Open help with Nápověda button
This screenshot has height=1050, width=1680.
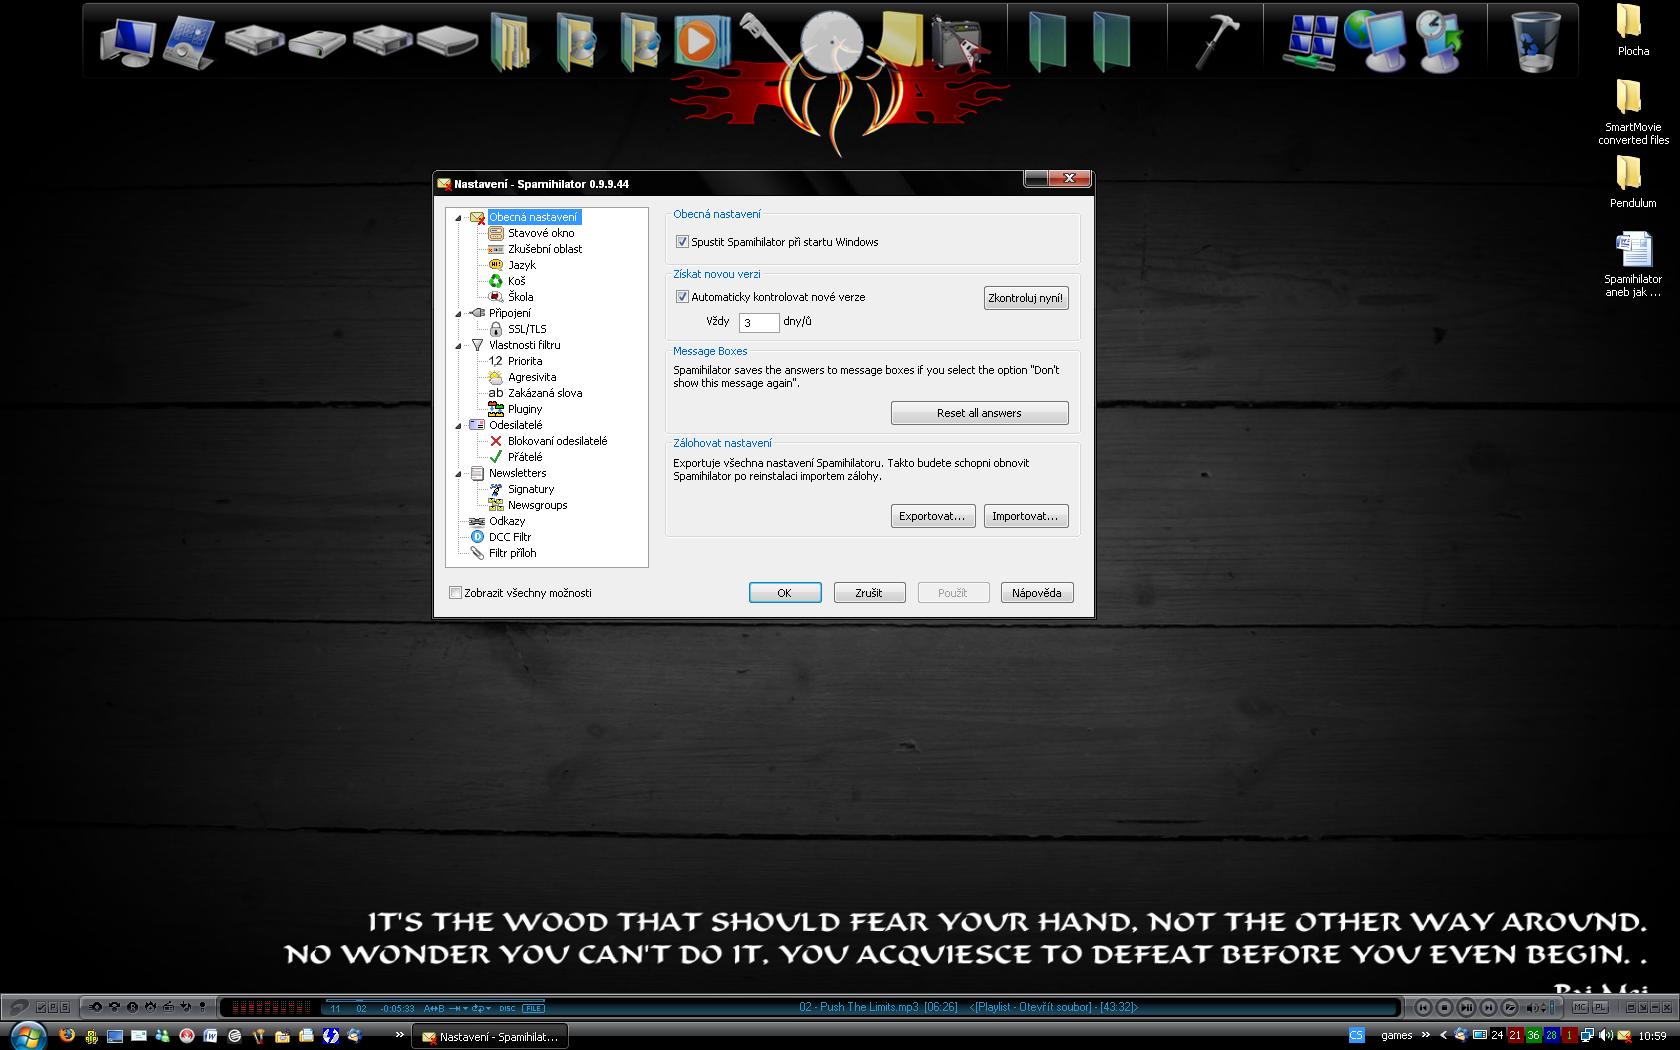[x=1037, y=593]
